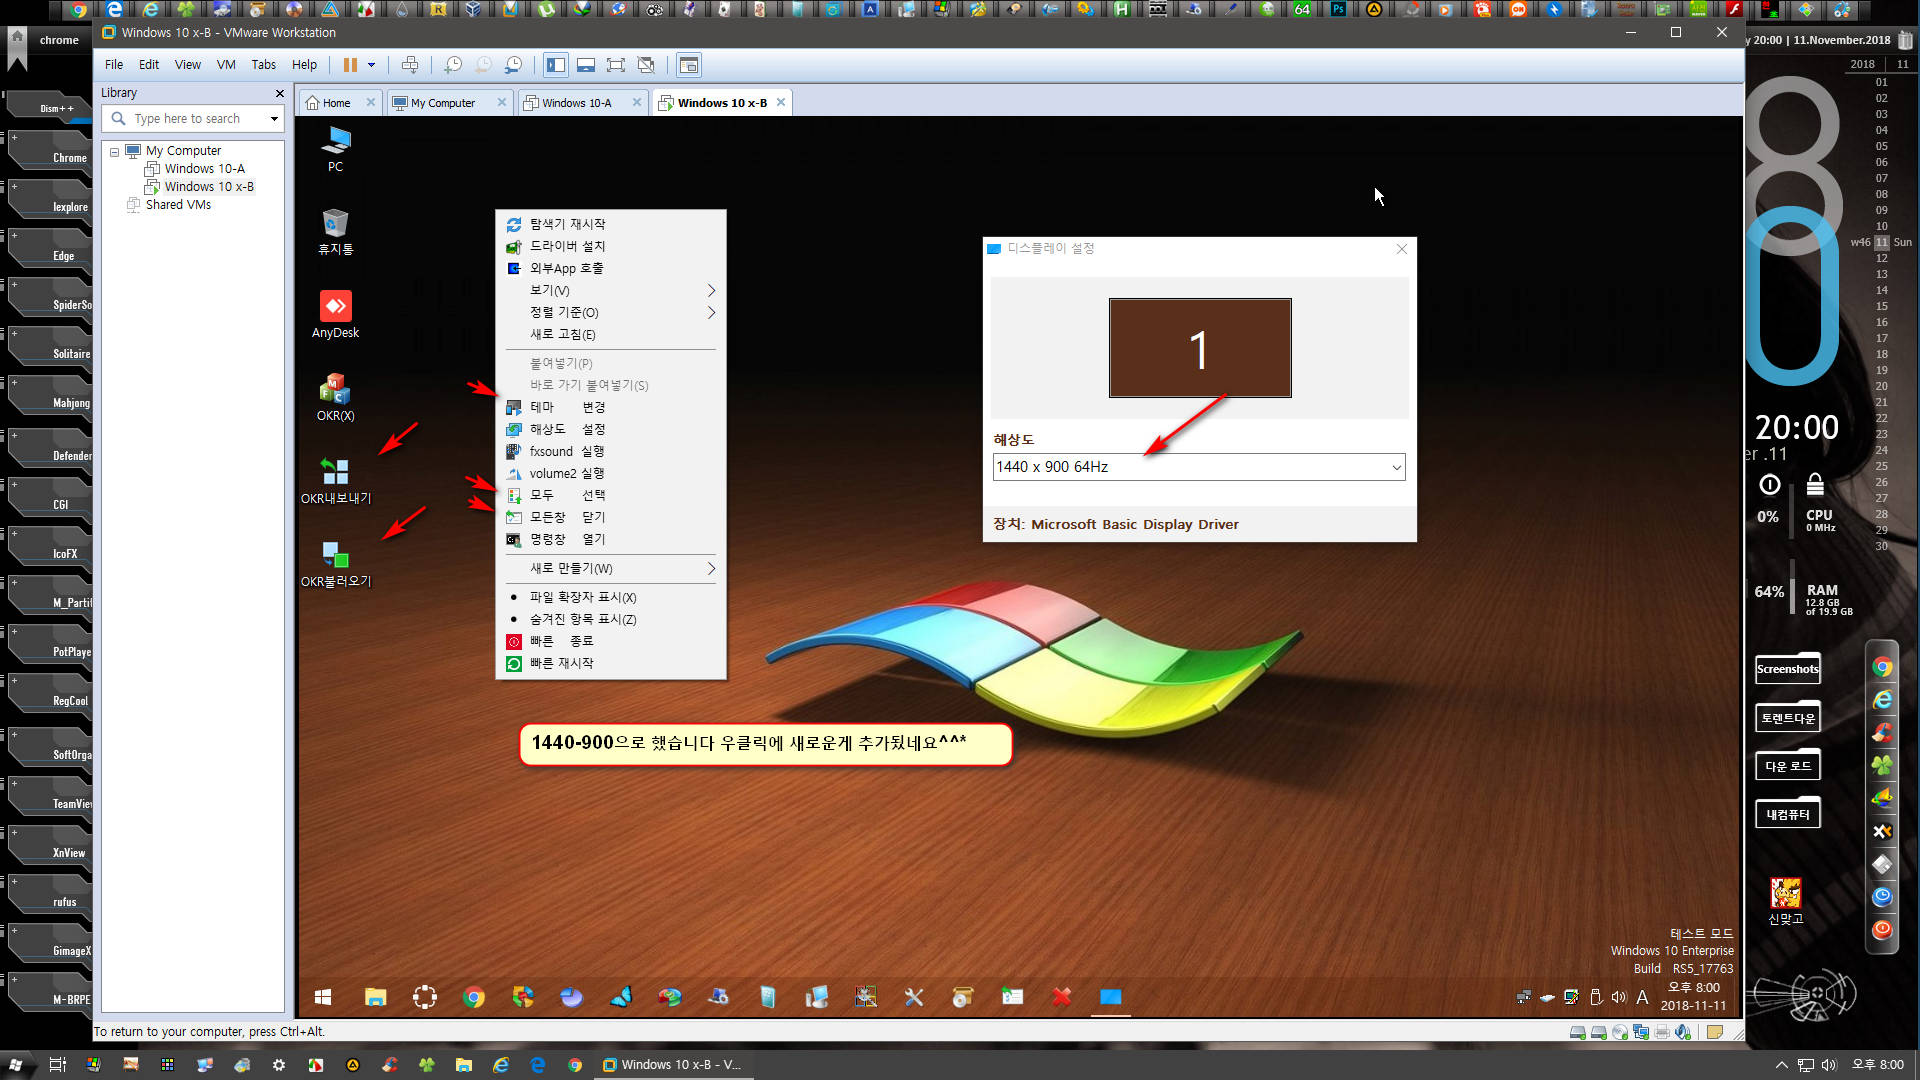1920x1080 pixels.
Task: Choose 외부App 호출 in context menu
Action: [611, 269]
